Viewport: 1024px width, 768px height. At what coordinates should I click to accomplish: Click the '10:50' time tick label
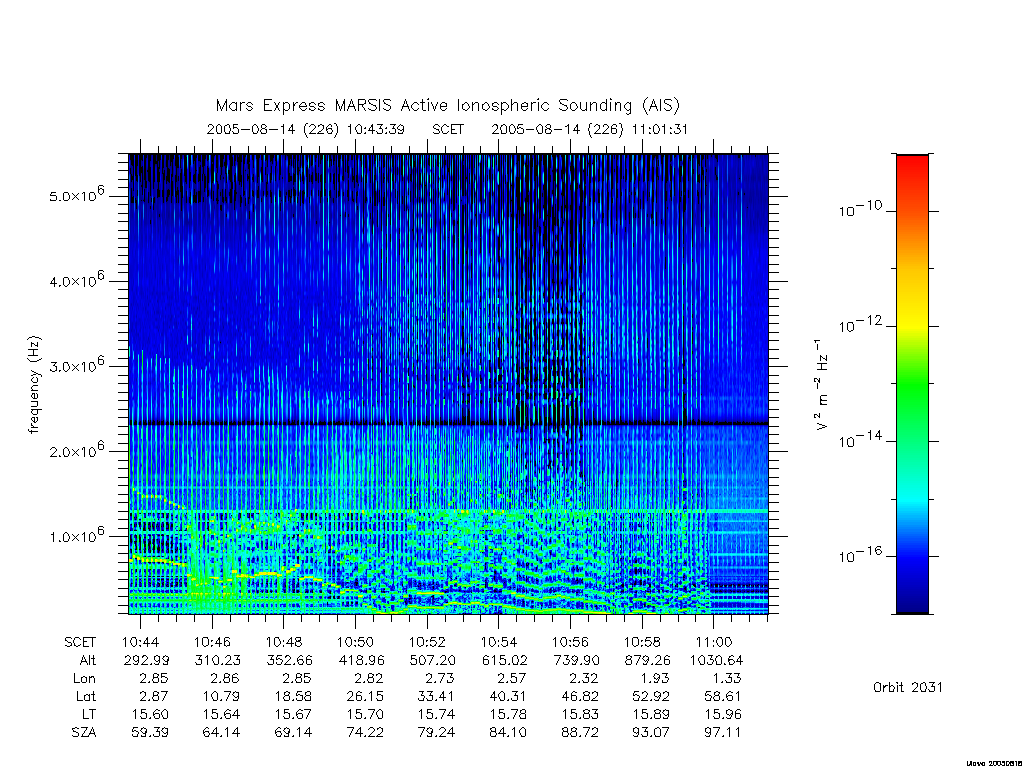tap(355, 643)
